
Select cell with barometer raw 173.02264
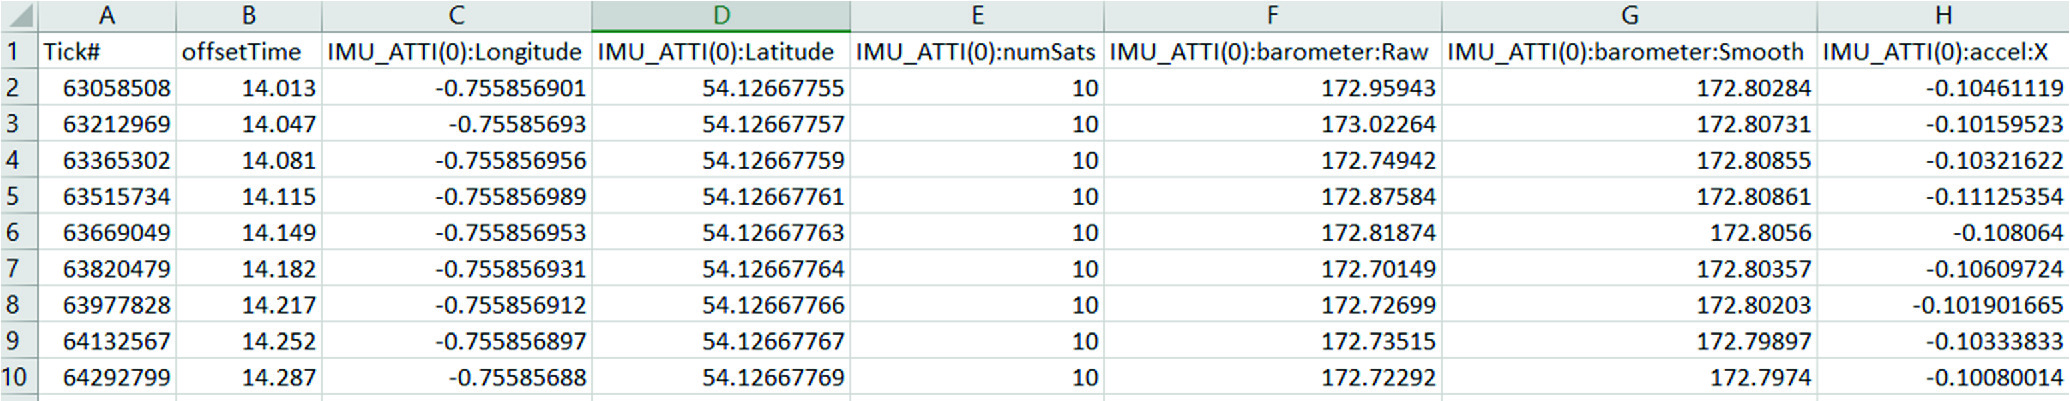[1272, 124]
